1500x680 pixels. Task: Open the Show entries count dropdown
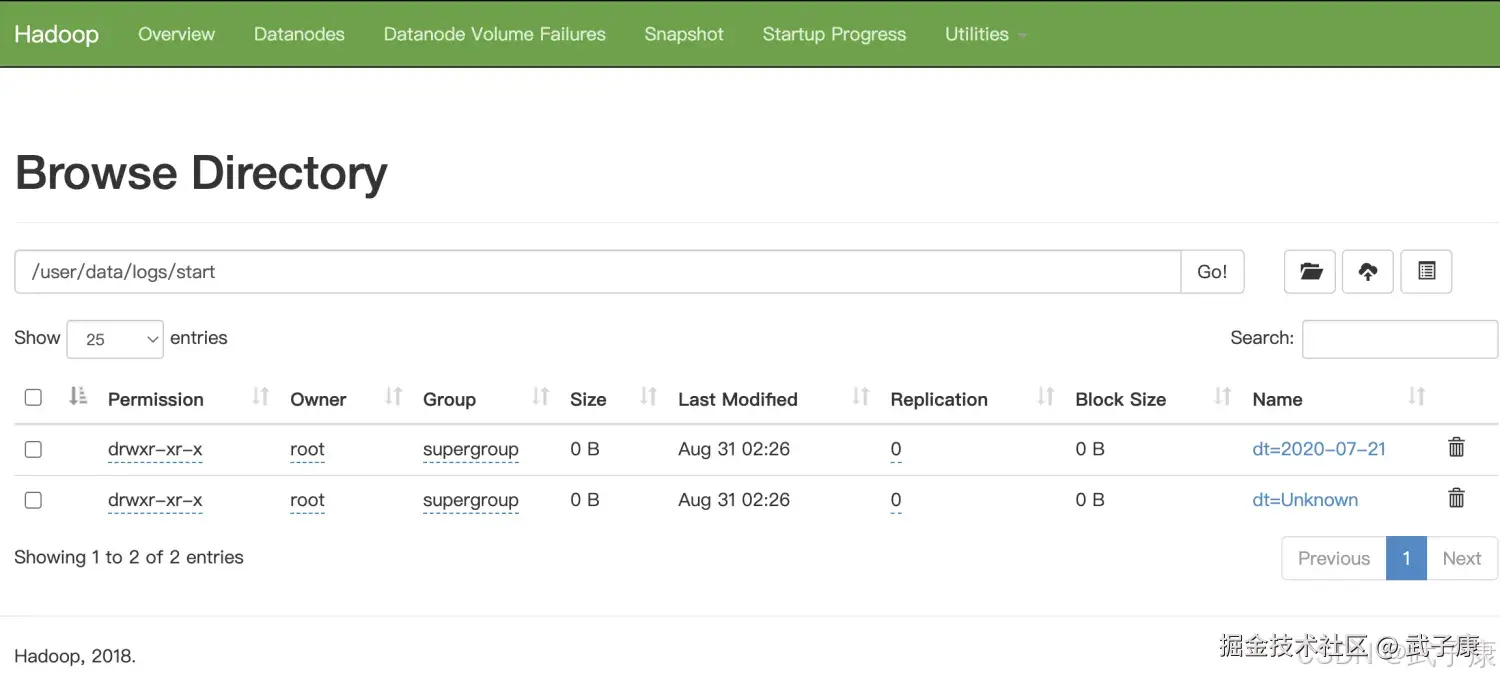(x=115, y=339)
